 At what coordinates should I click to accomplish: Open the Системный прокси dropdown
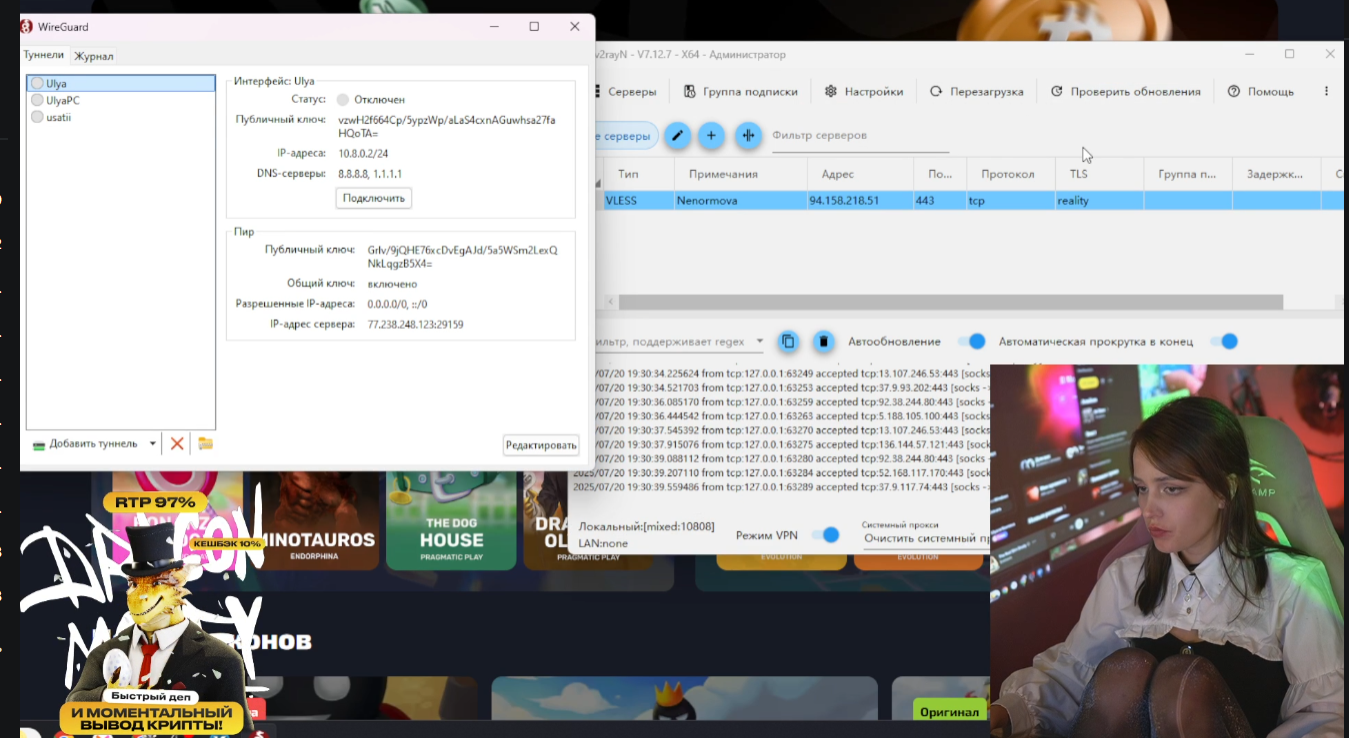pyautogui.click(x=926, y=537)
